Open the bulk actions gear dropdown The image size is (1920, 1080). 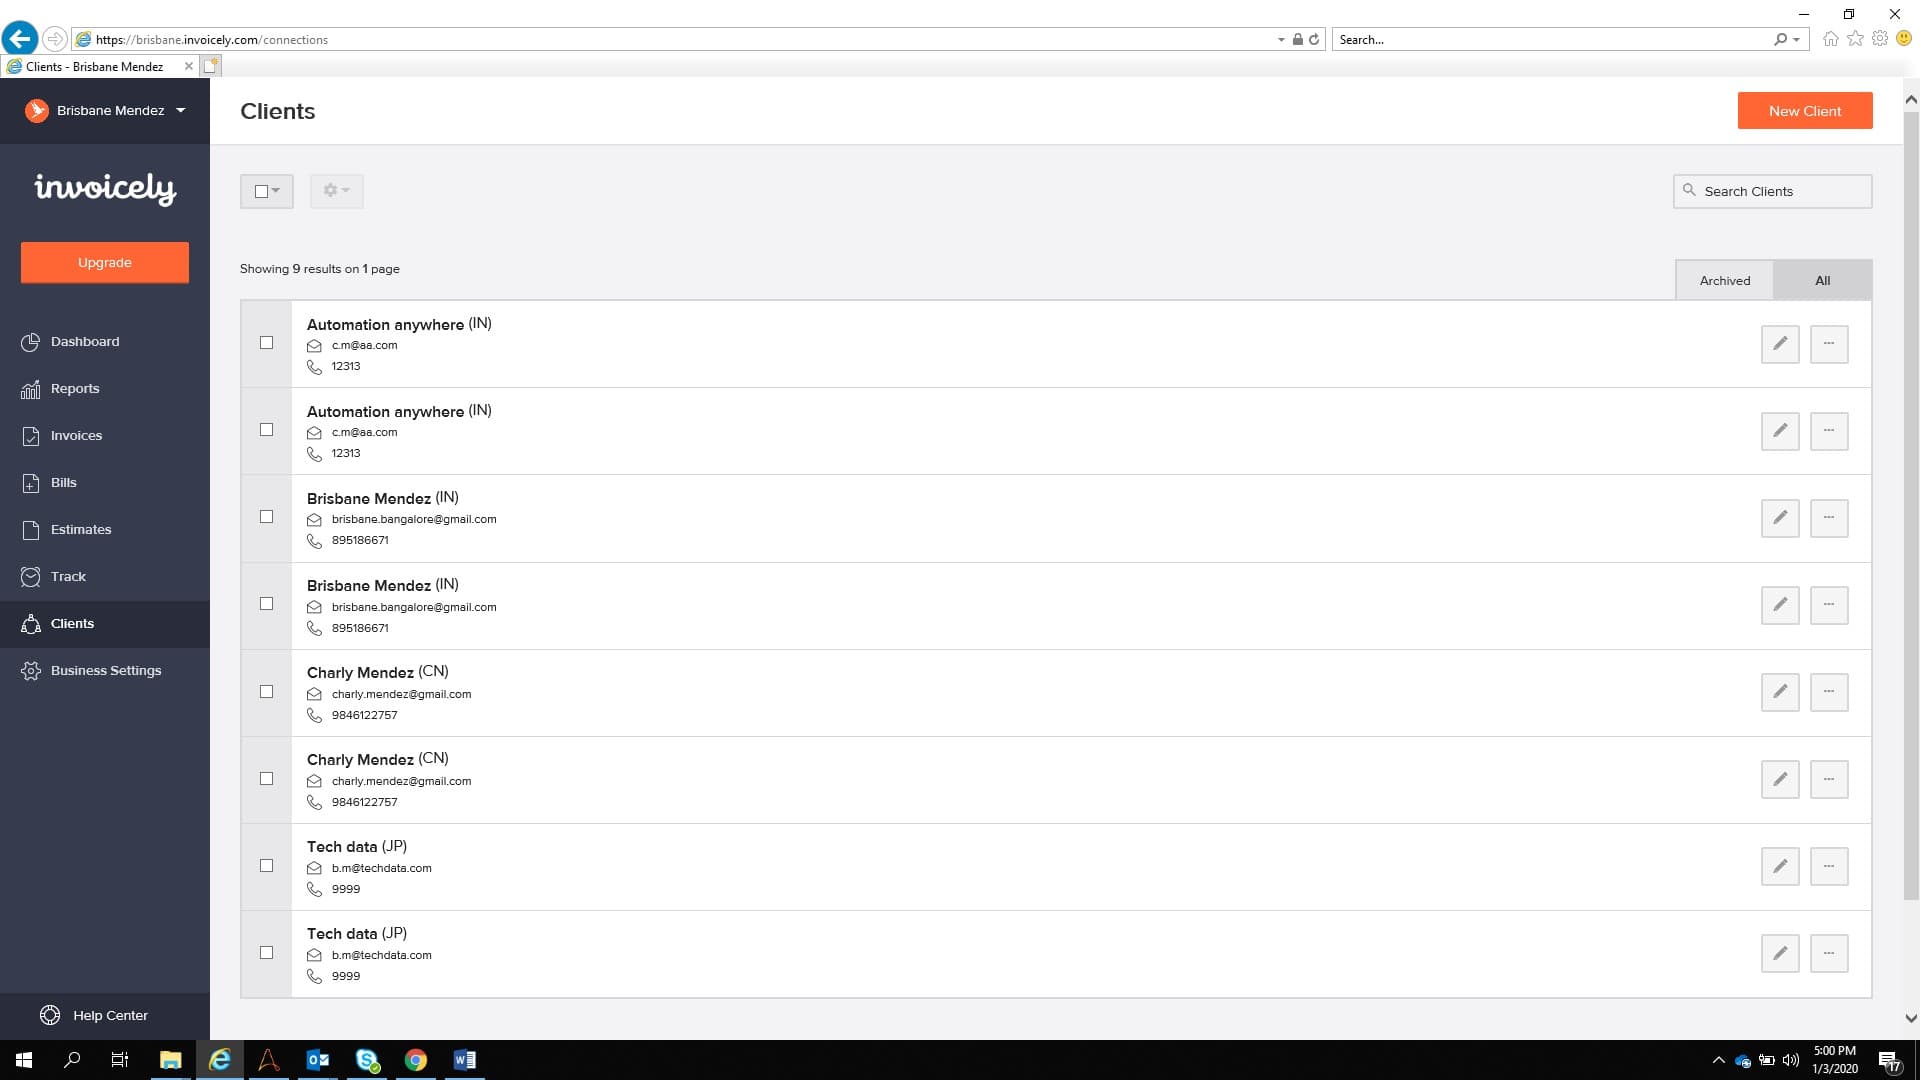click(336, 191)
